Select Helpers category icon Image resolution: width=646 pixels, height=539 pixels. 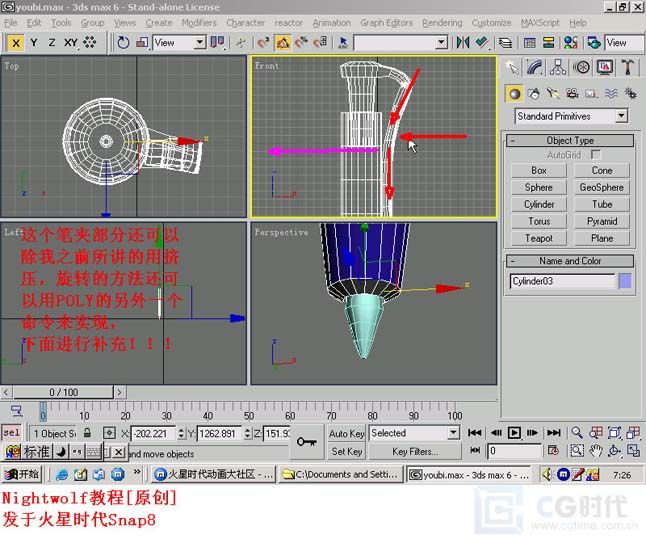[591, 94]
